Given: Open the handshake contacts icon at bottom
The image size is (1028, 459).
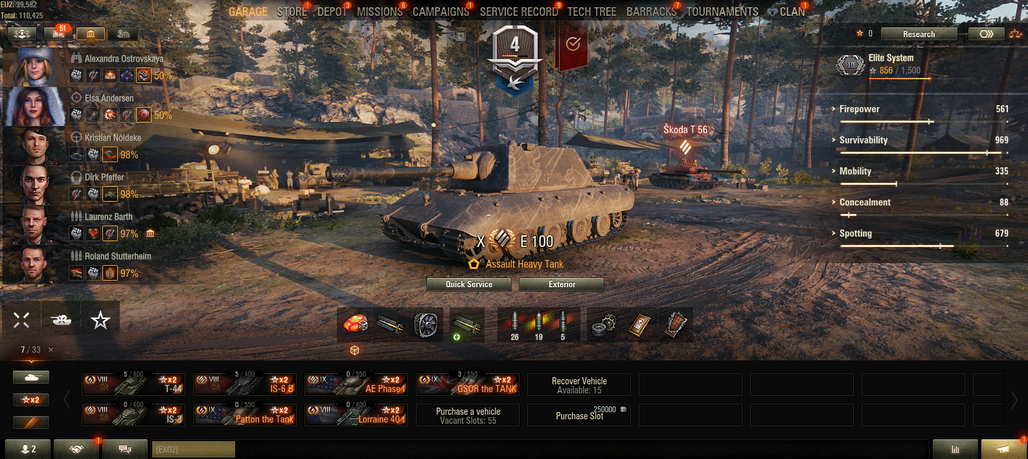Looking at the screenshot, I should 76,449.
